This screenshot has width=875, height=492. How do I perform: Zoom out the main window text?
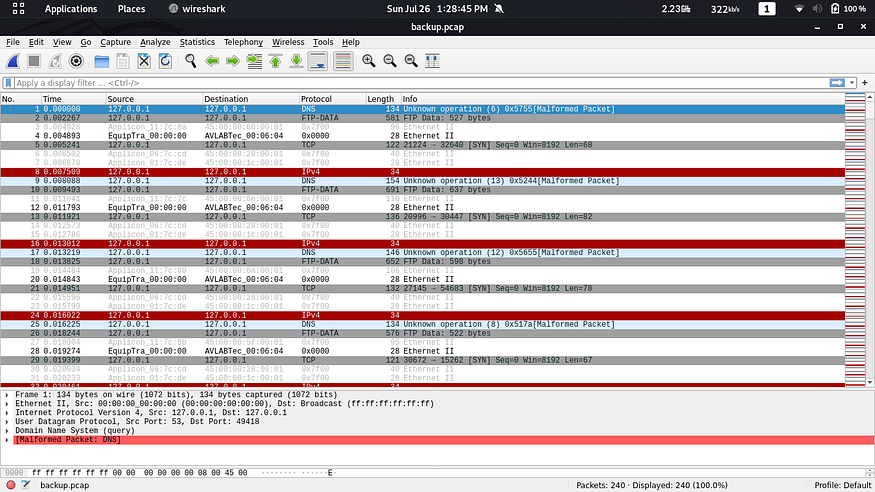390,61
